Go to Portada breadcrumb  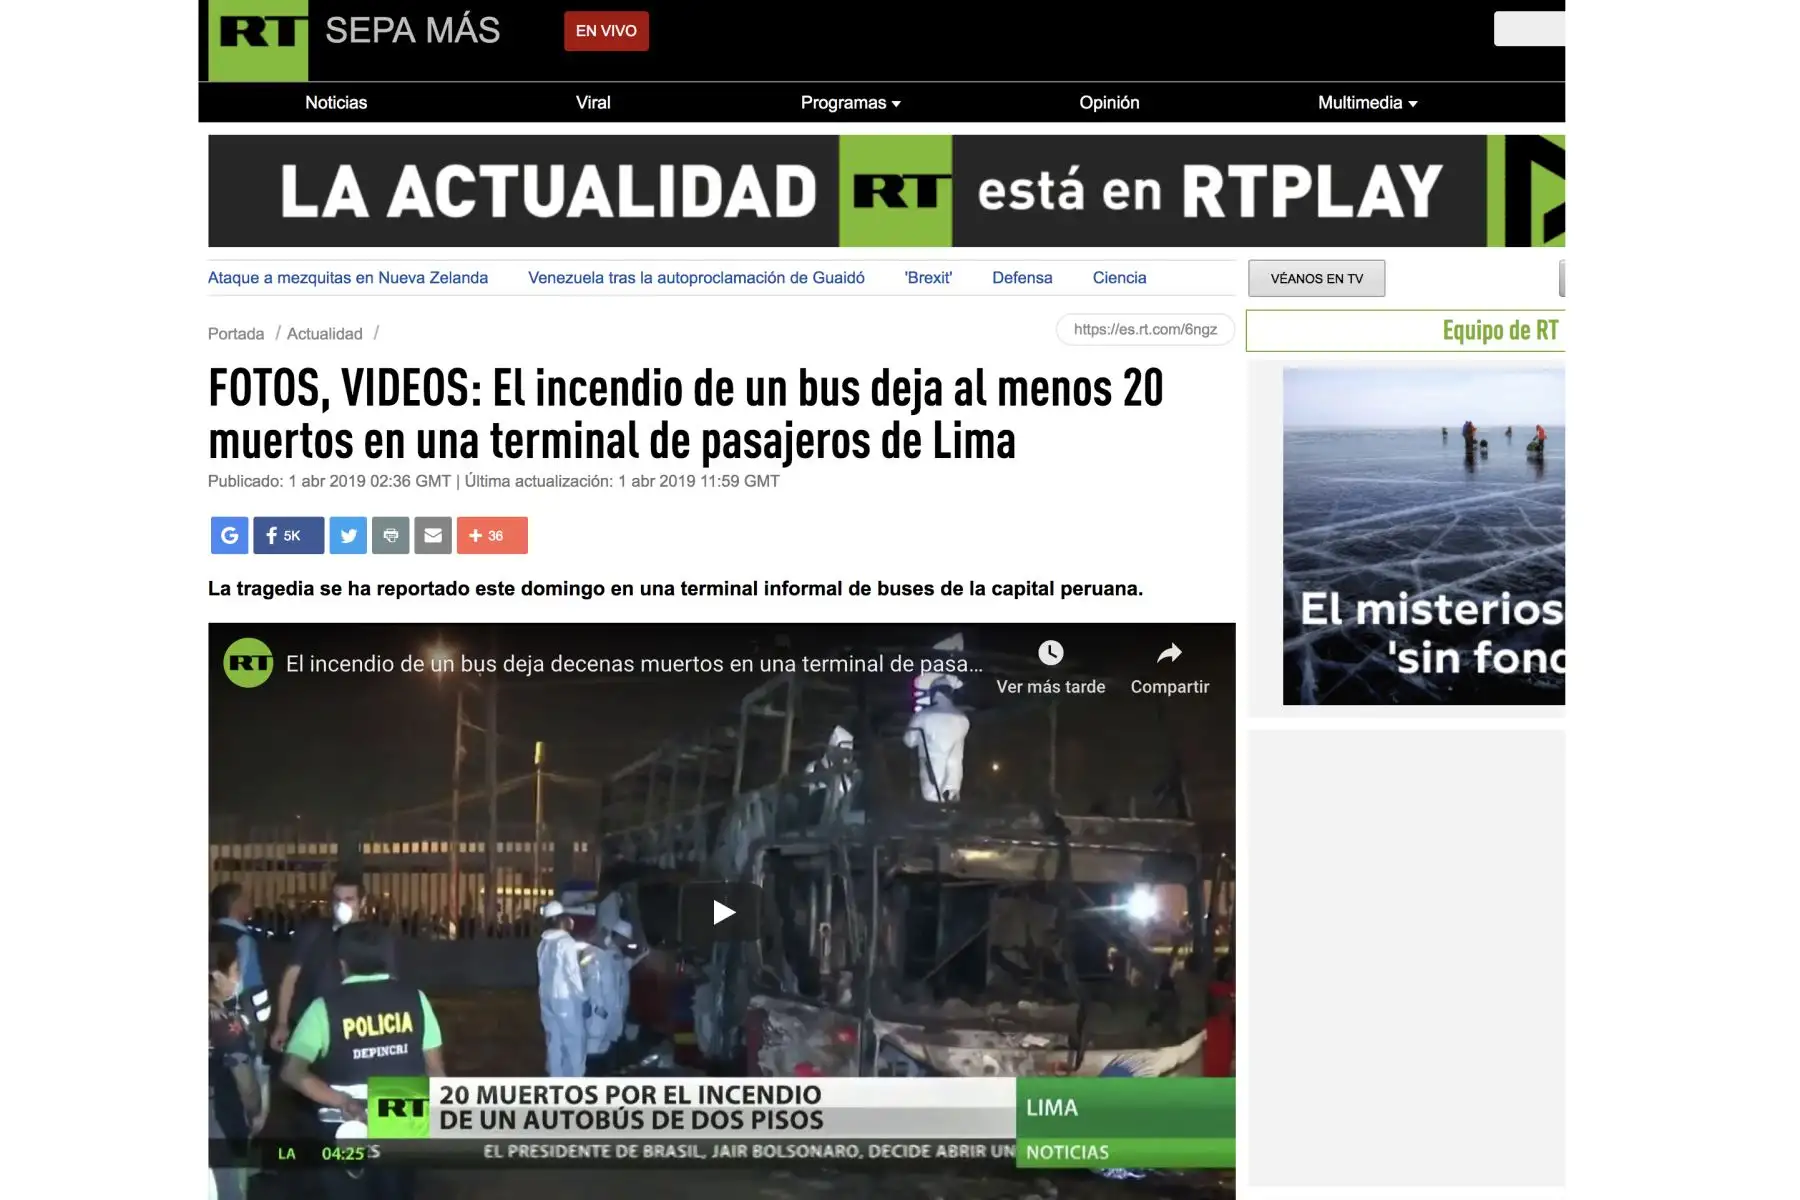pyautogui.click(x=236, y=334)
